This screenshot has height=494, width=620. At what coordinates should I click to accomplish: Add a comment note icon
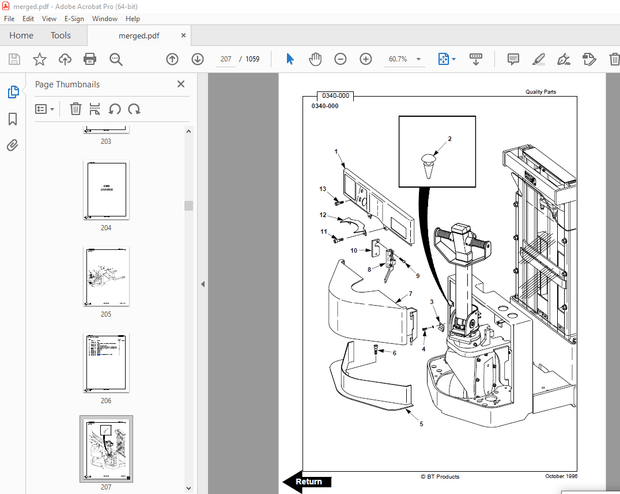[x=513, y=59]
